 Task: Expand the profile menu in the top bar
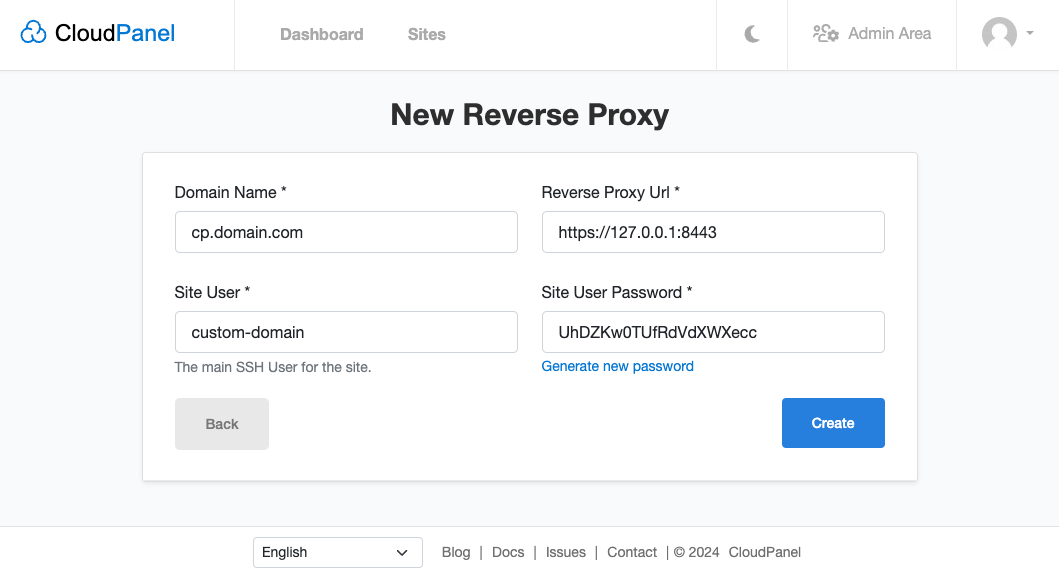tap(1010, 34)
